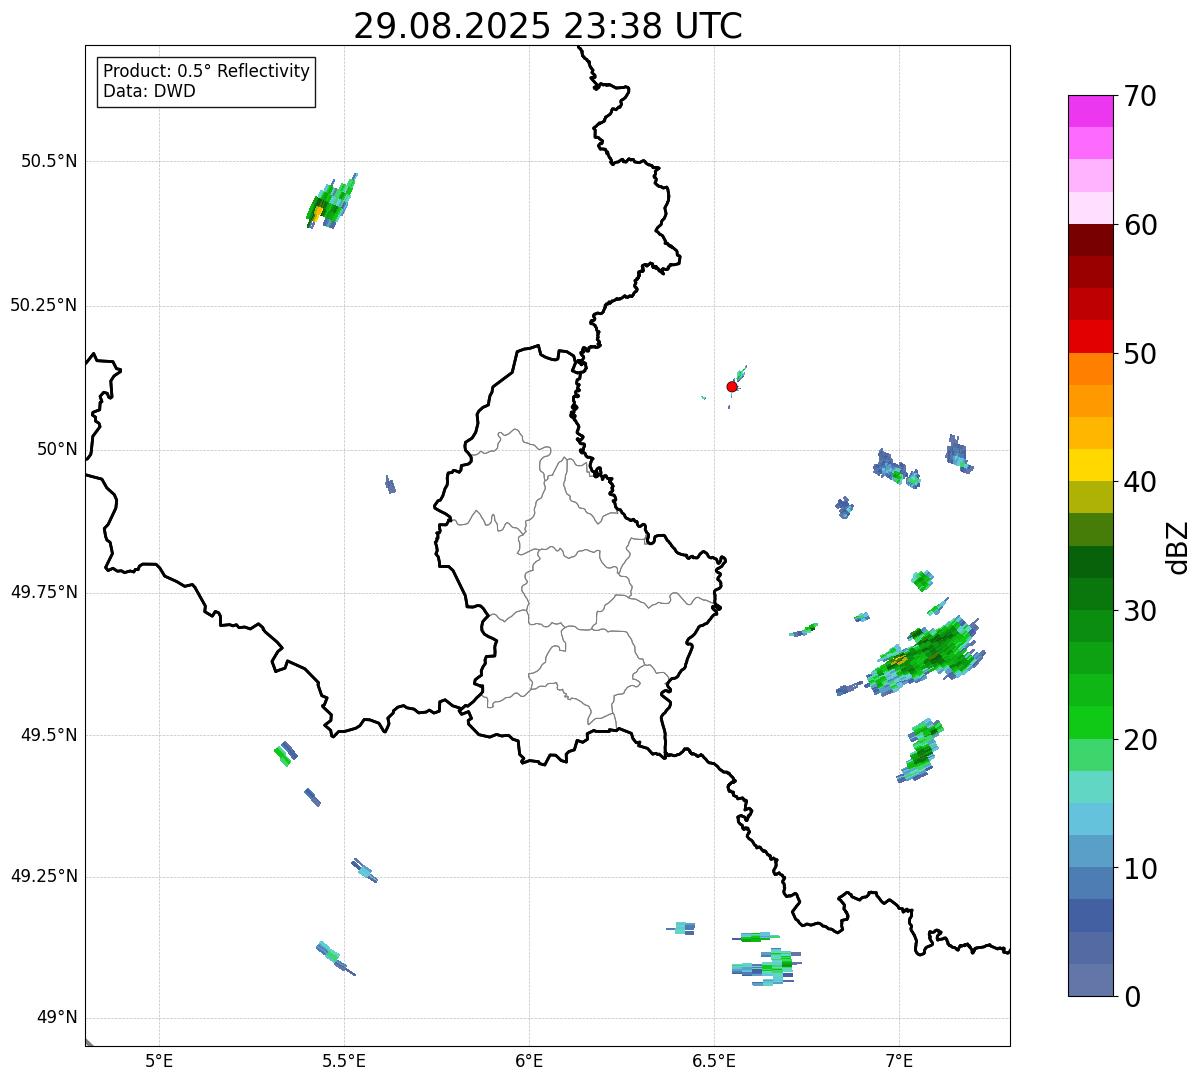The image size is (1202, 1081).
Task: Click the colorbar tick label "30"
Action: 1140,611
